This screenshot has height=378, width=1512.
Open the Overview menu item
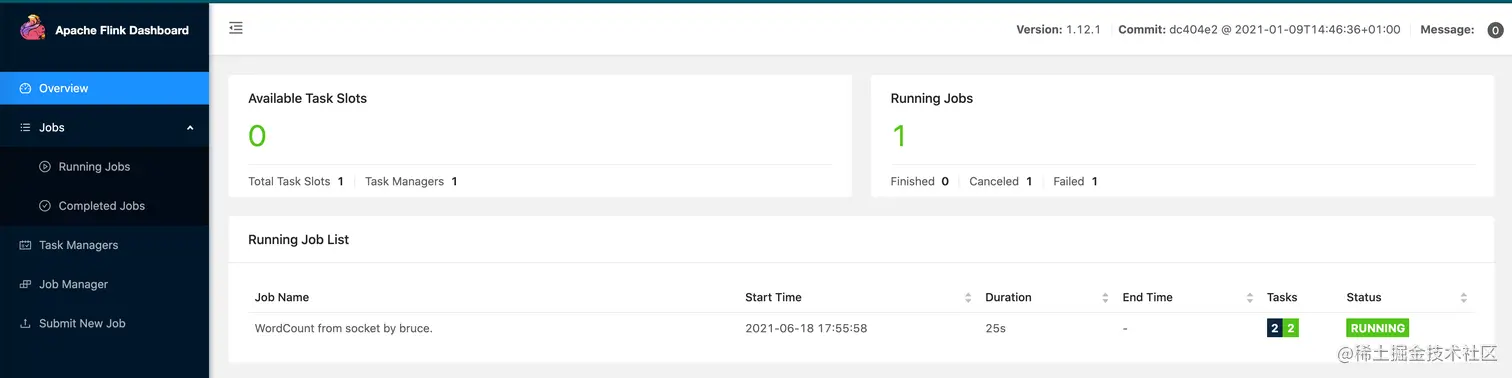click(x=104, y=88)
